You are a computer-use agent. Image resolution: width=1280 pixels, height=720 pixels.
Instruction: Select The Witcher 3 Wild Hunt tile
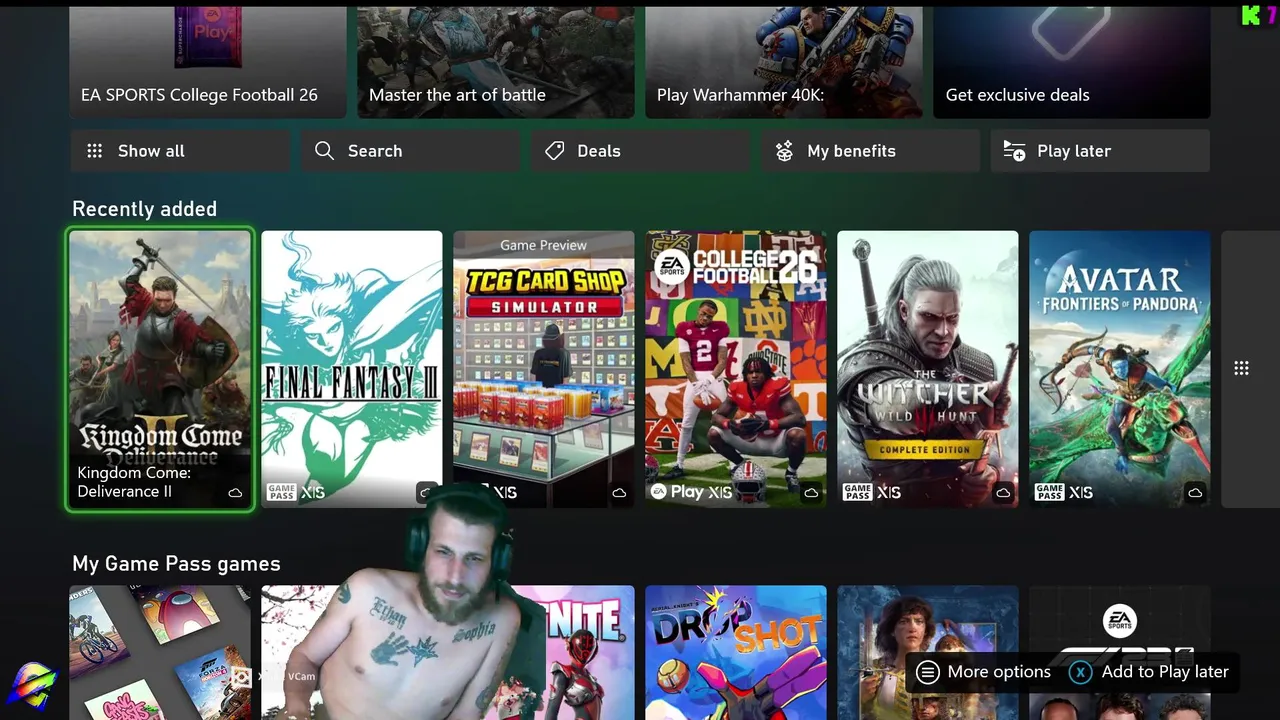tap(928, 369)
